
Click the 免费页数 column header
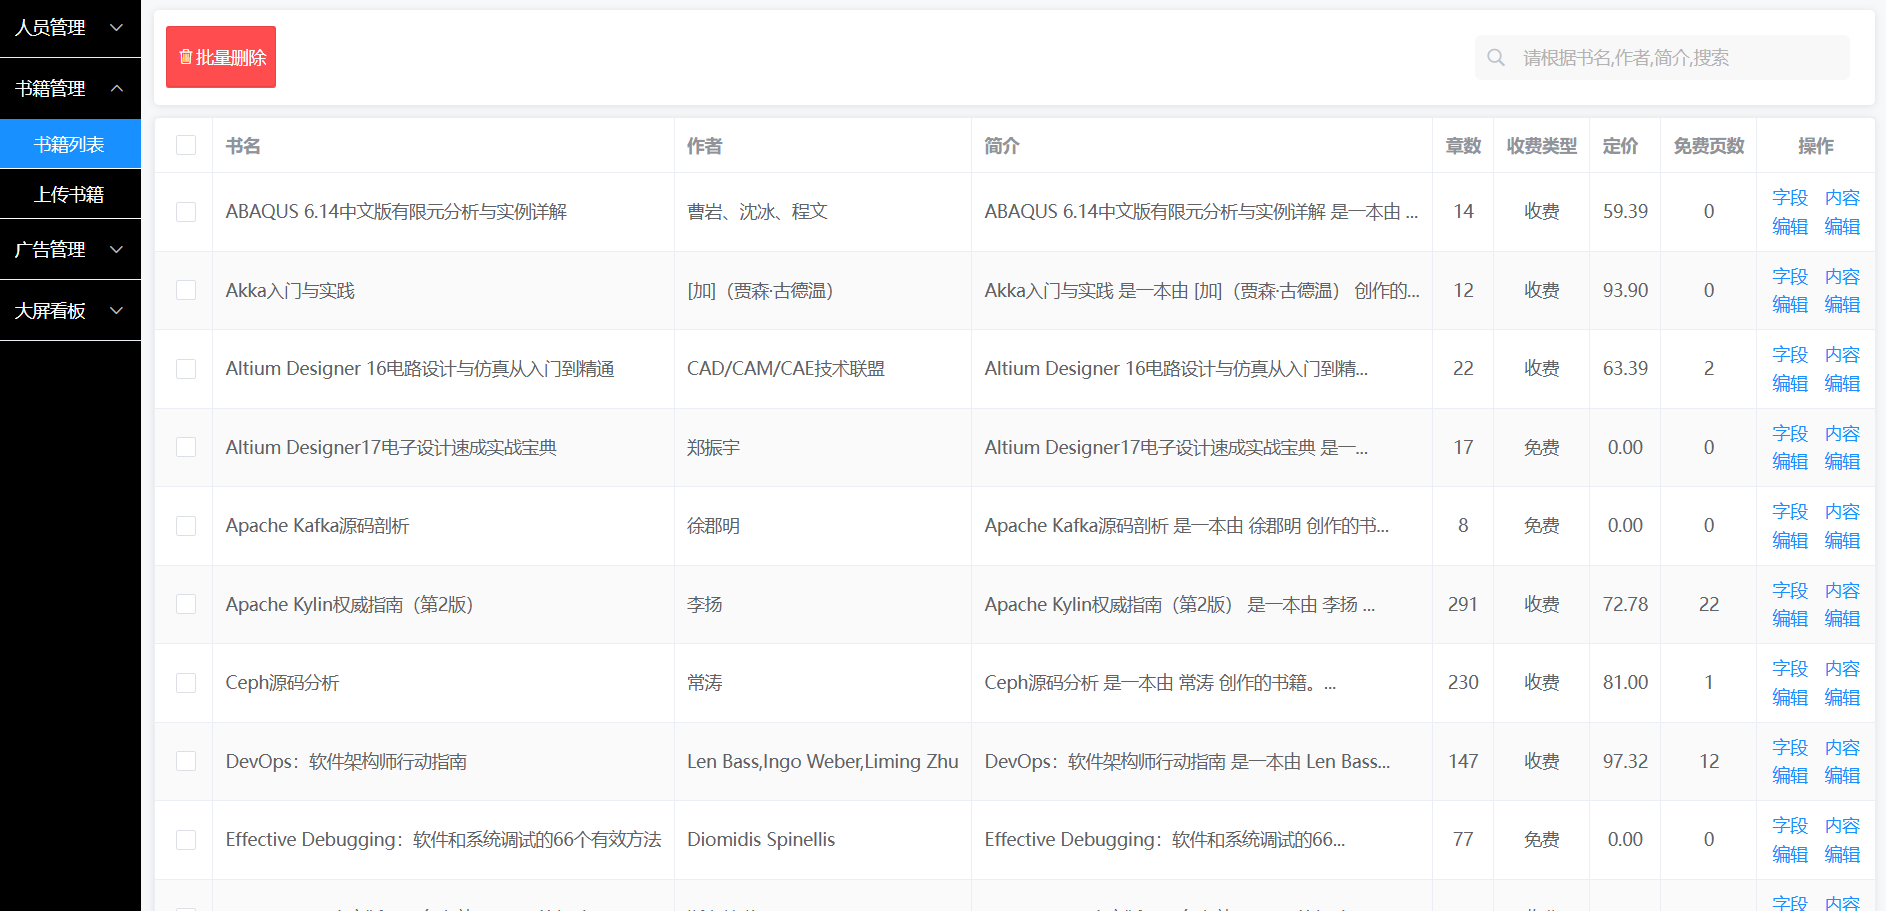[x=1709, y=146]
